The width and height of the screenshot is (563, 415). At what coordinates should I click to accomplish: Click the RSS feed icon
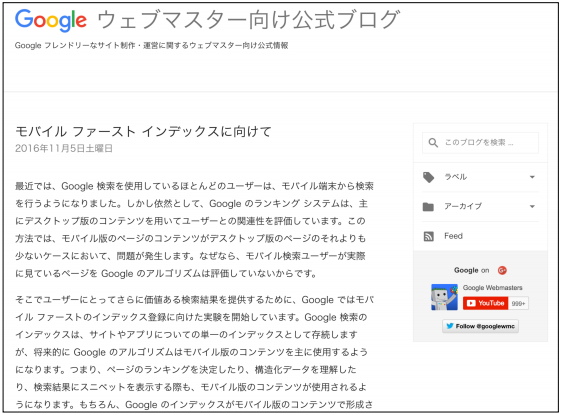point(429,236)
